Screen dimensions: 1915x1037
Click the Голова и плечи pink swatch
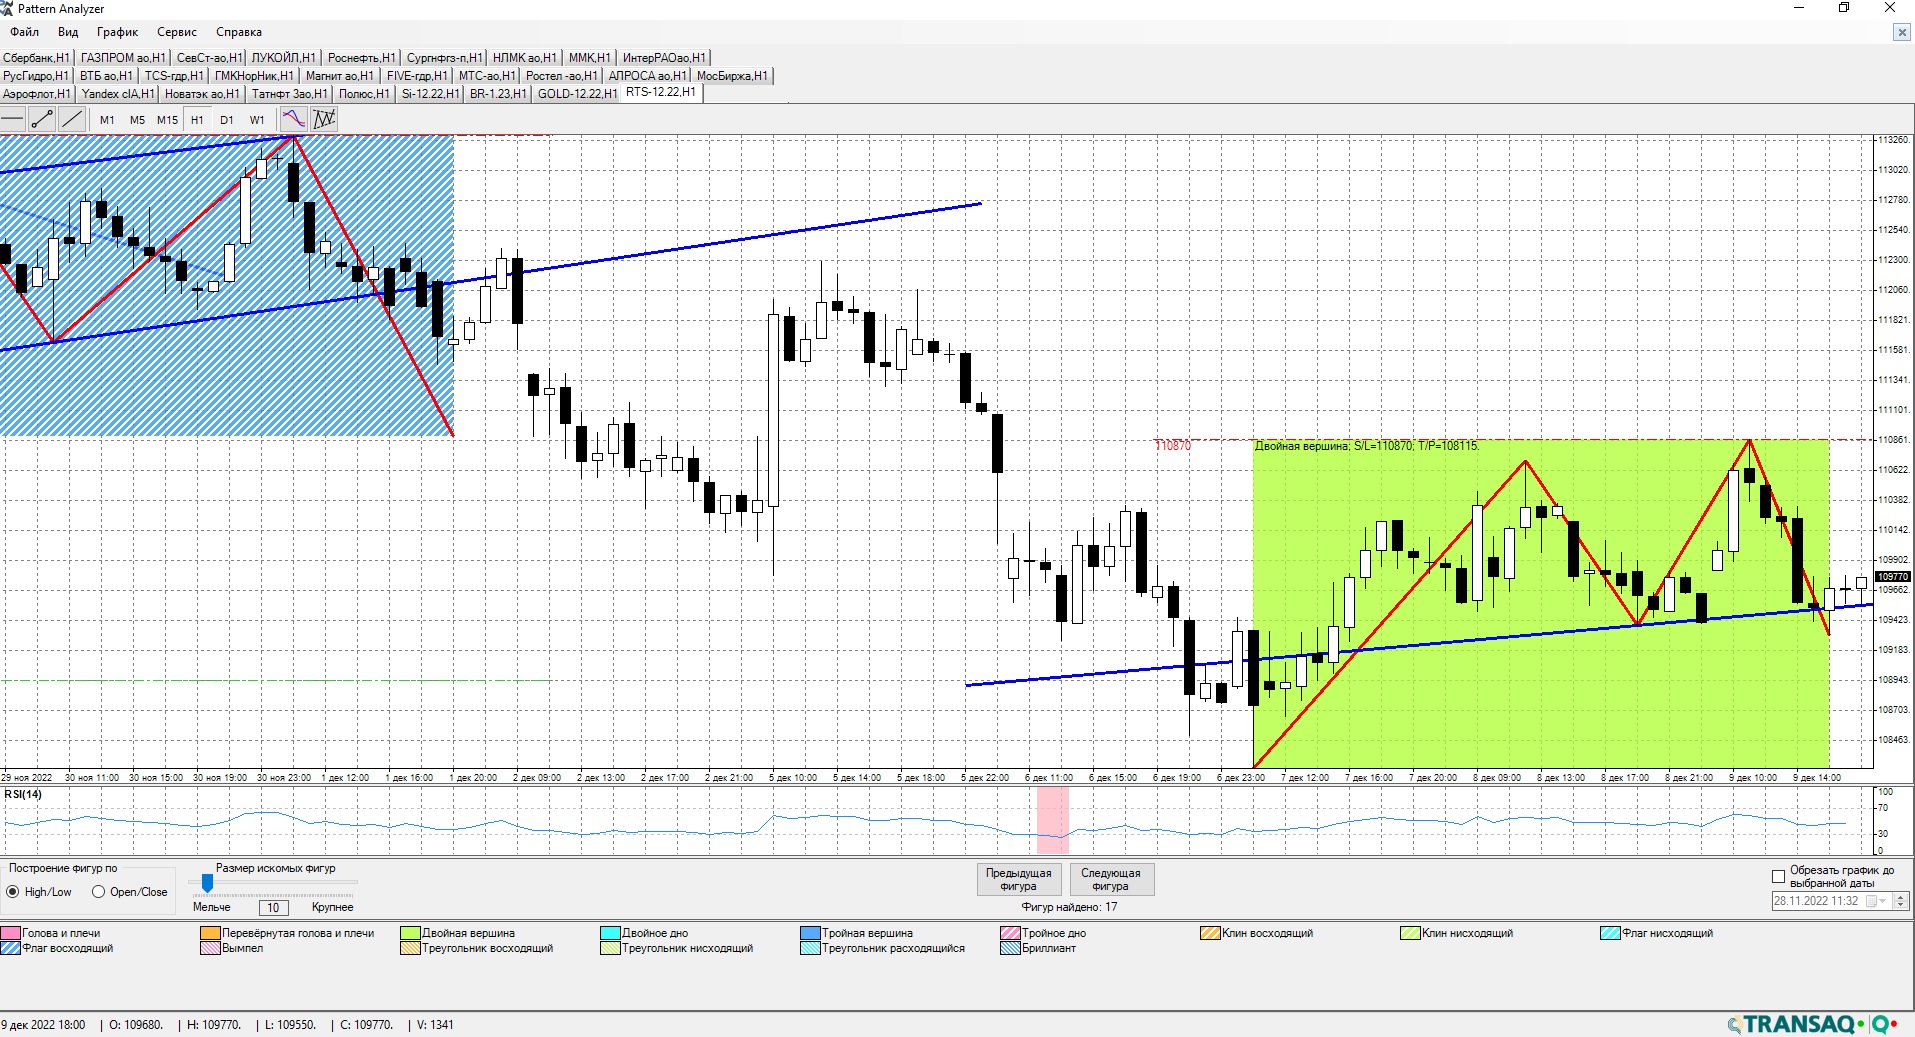pos(11,934)
